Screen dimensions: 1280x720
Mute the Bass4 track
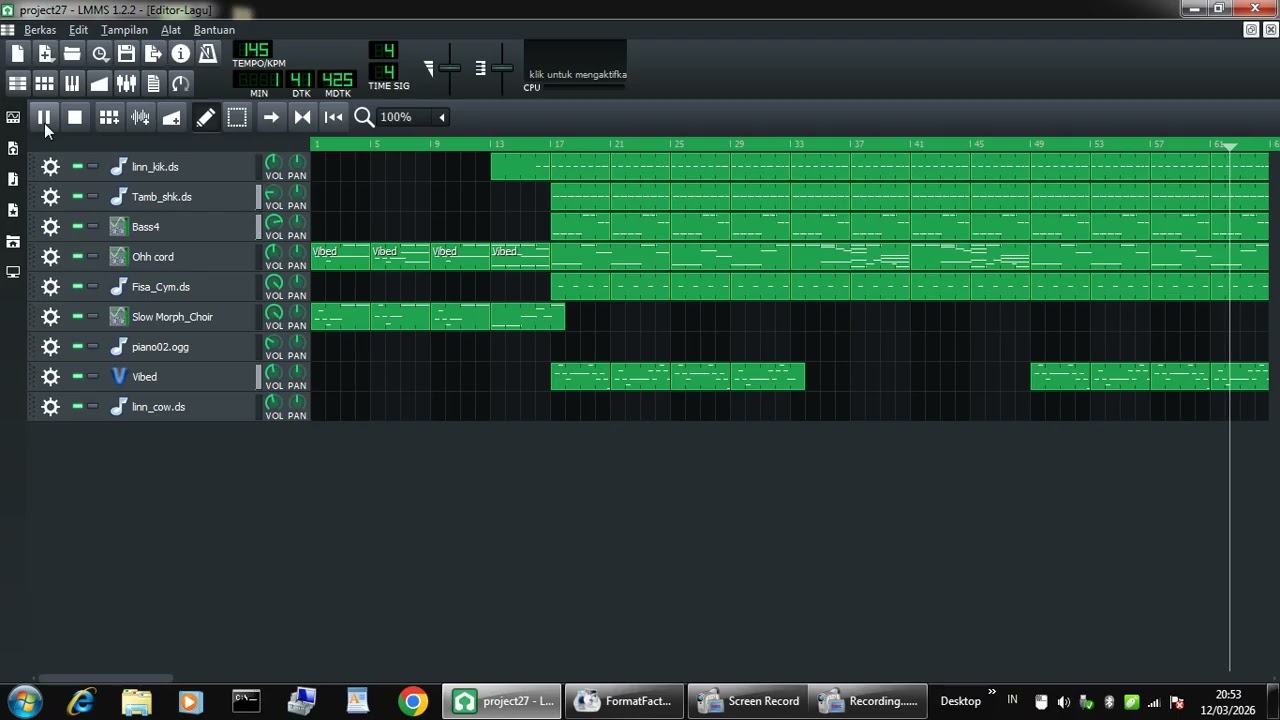(77, 227)
